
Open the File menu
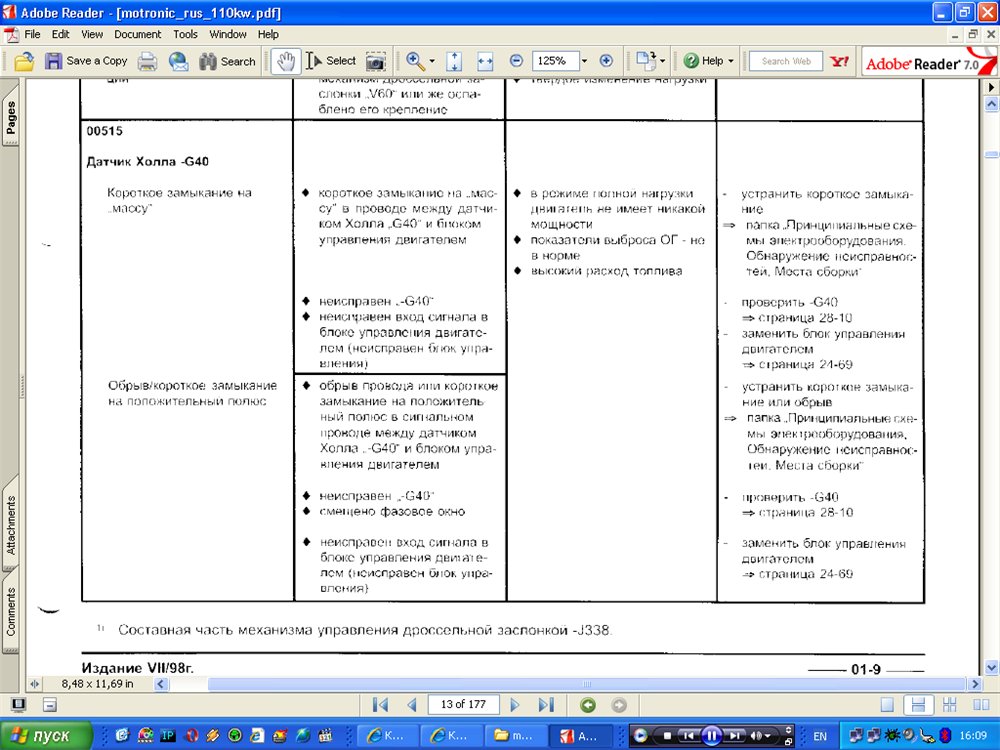click(32, 34)
